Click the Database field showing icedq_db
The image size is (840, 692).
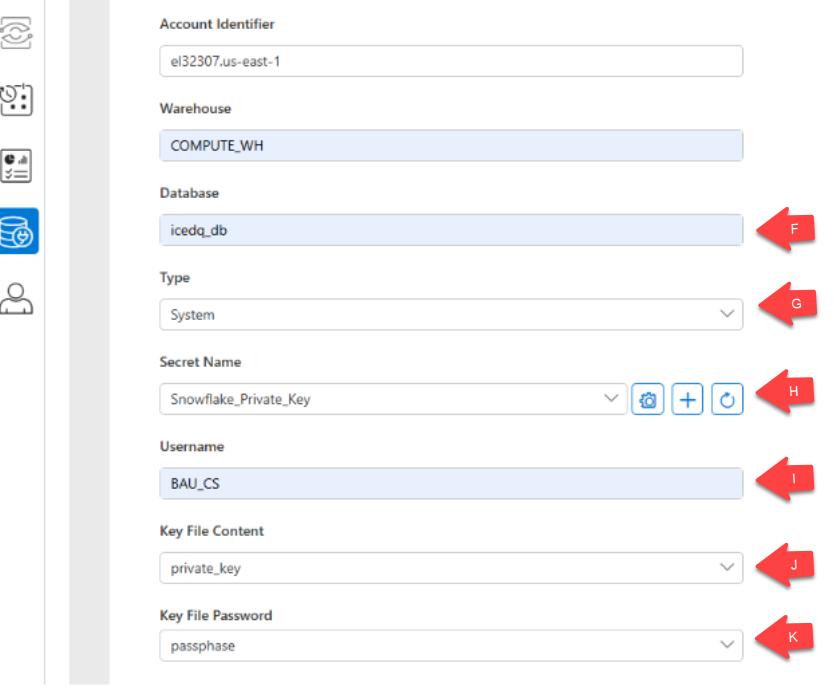coord(450,230)
